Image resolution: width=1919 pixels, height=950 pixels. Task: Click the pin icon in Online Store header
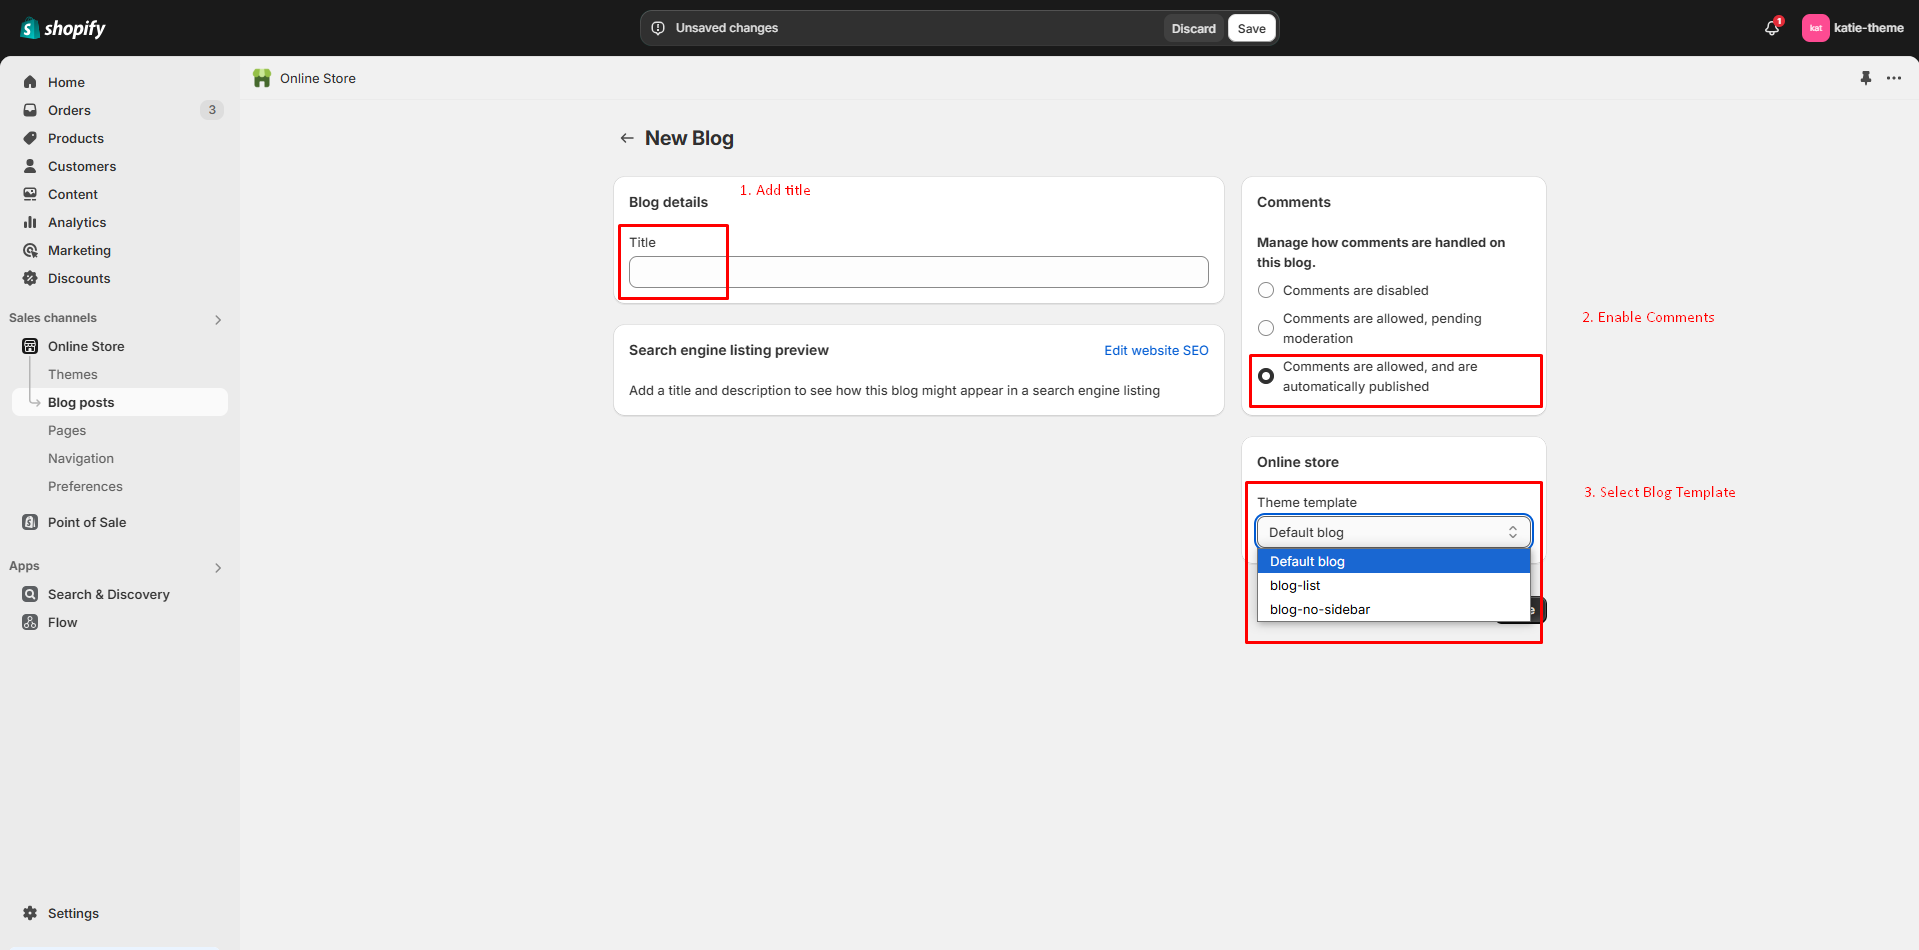point(1865,78)
